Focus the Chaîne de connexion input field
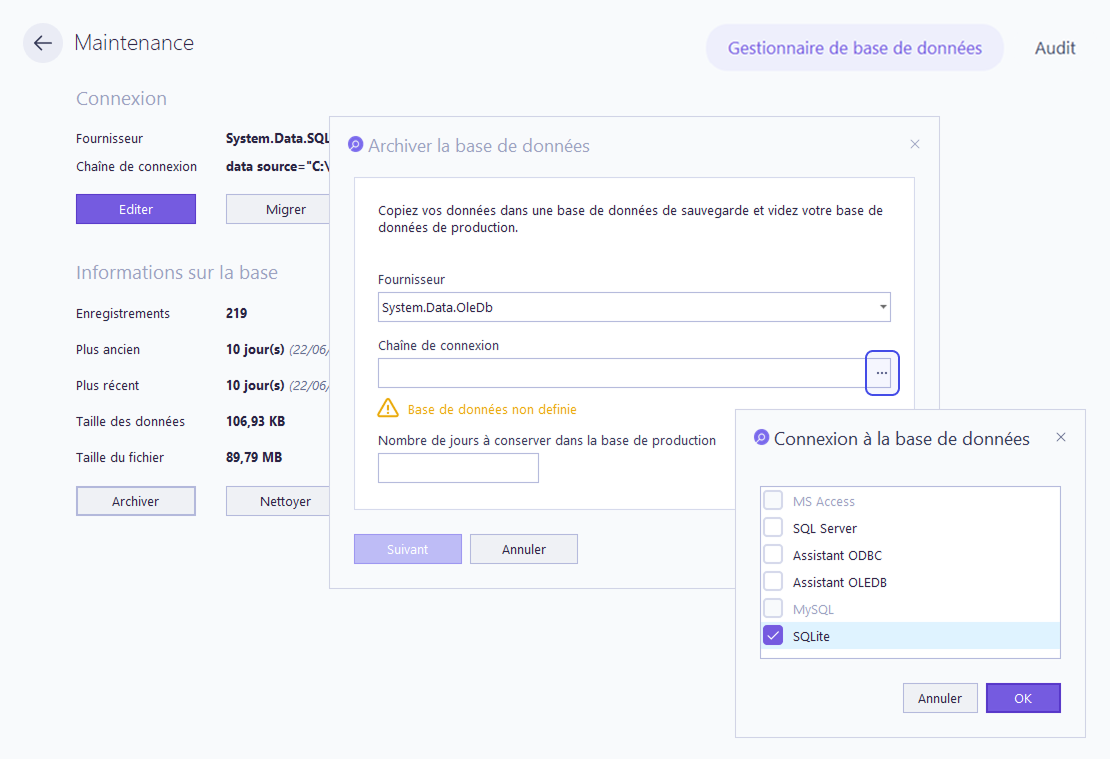1110x759 pixels. click(622, 372)
